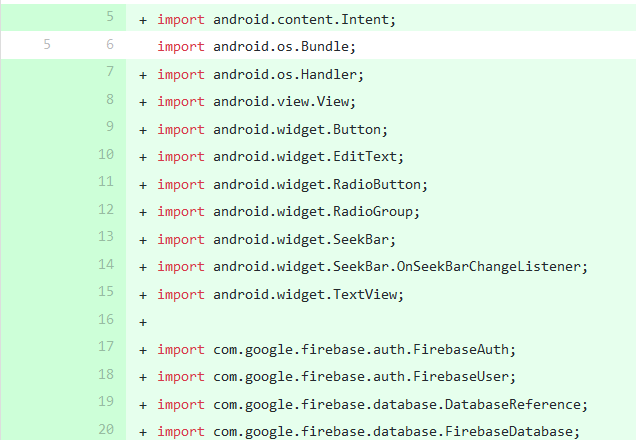The width and height of the screenshot is (636, 440).
Task: Click line number 9
Action: [x=110, y=127]
